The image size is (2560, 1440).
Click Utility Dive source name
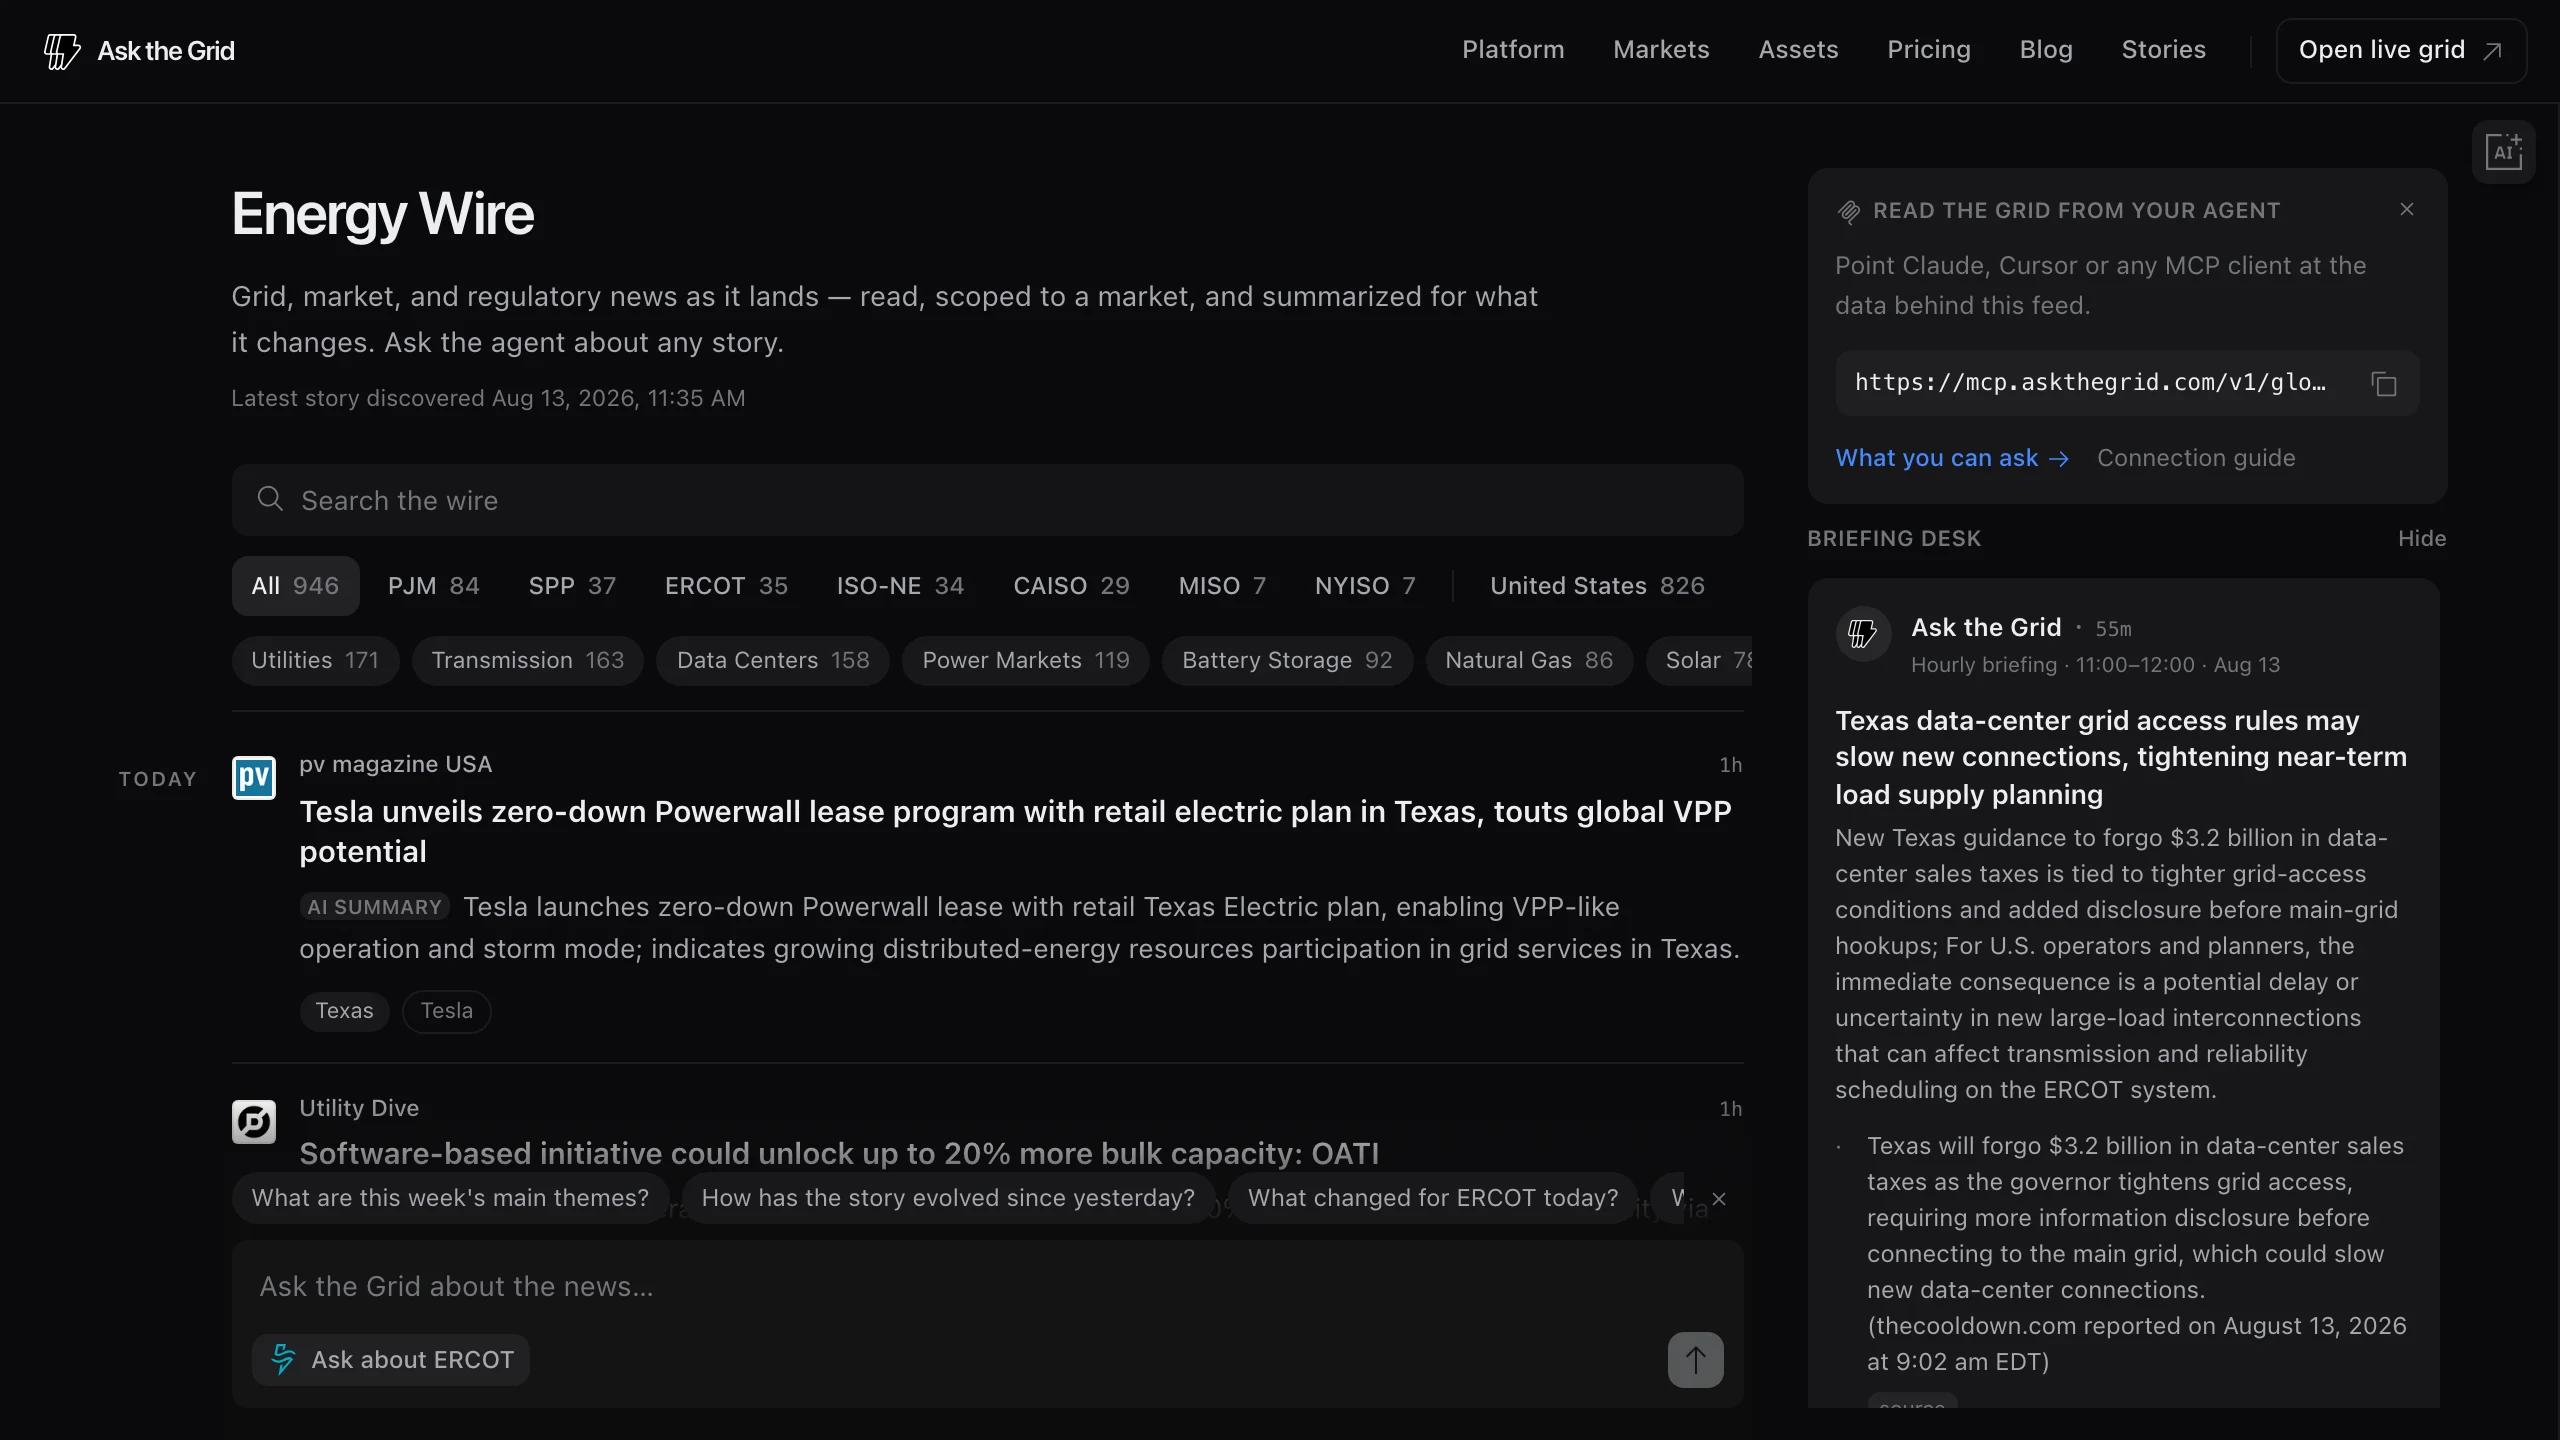coord(359,1108)
